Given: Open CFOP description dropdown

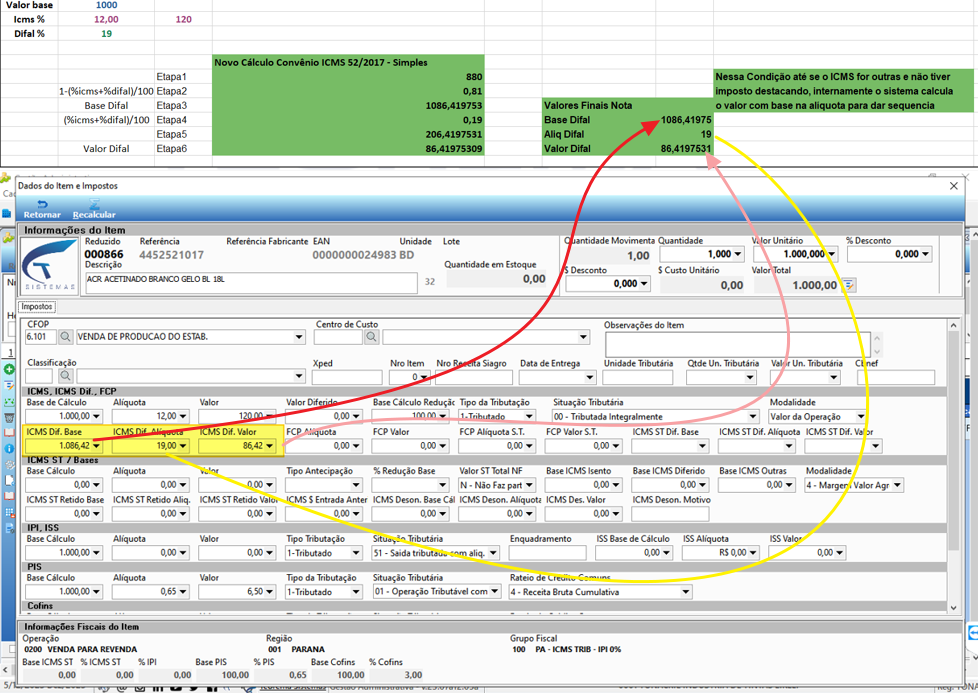Looking at the screenshot, I should [299, 337].
